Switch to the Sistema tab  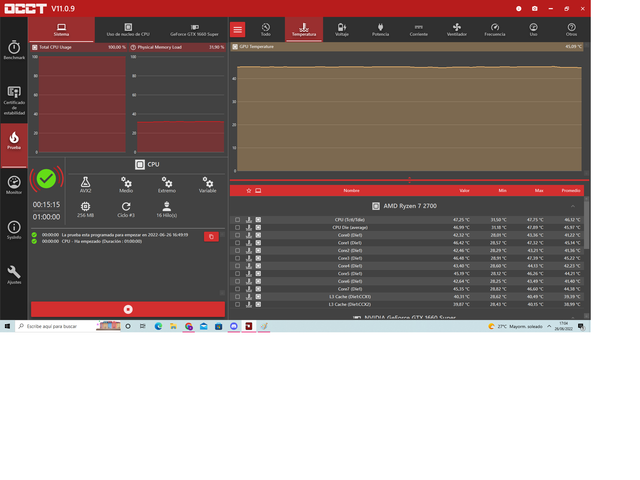point(61,29)
